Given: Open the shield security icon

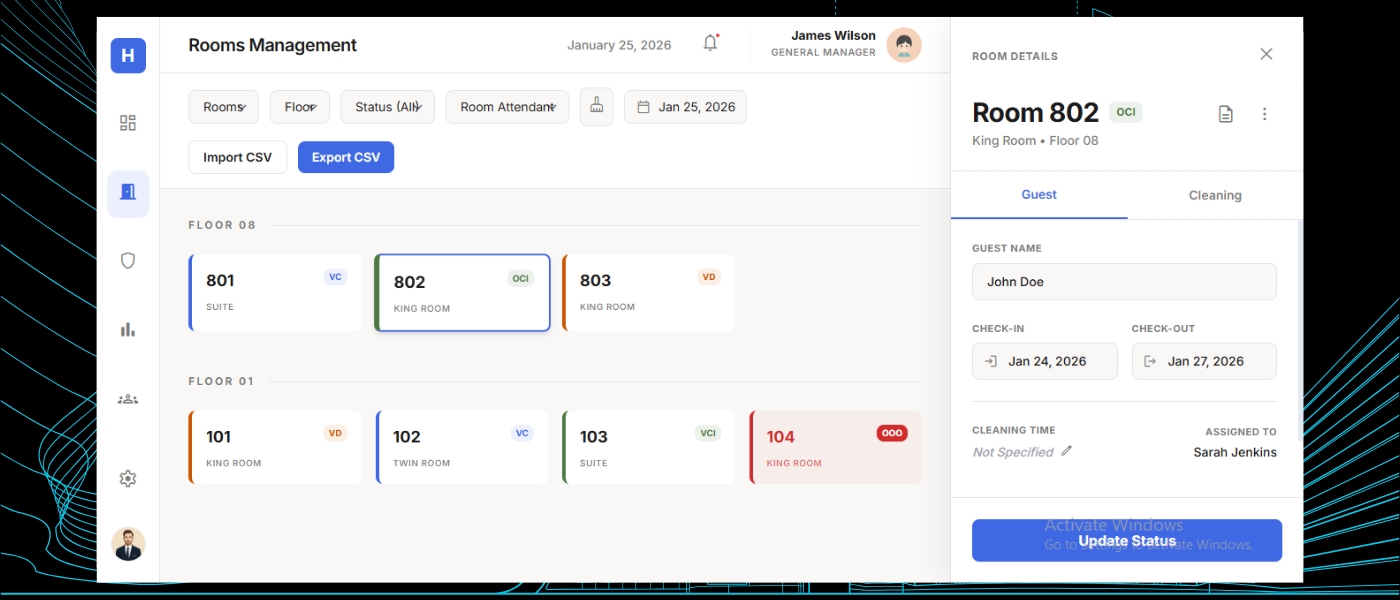Looking at the screenshot, I should click(128, 261).
